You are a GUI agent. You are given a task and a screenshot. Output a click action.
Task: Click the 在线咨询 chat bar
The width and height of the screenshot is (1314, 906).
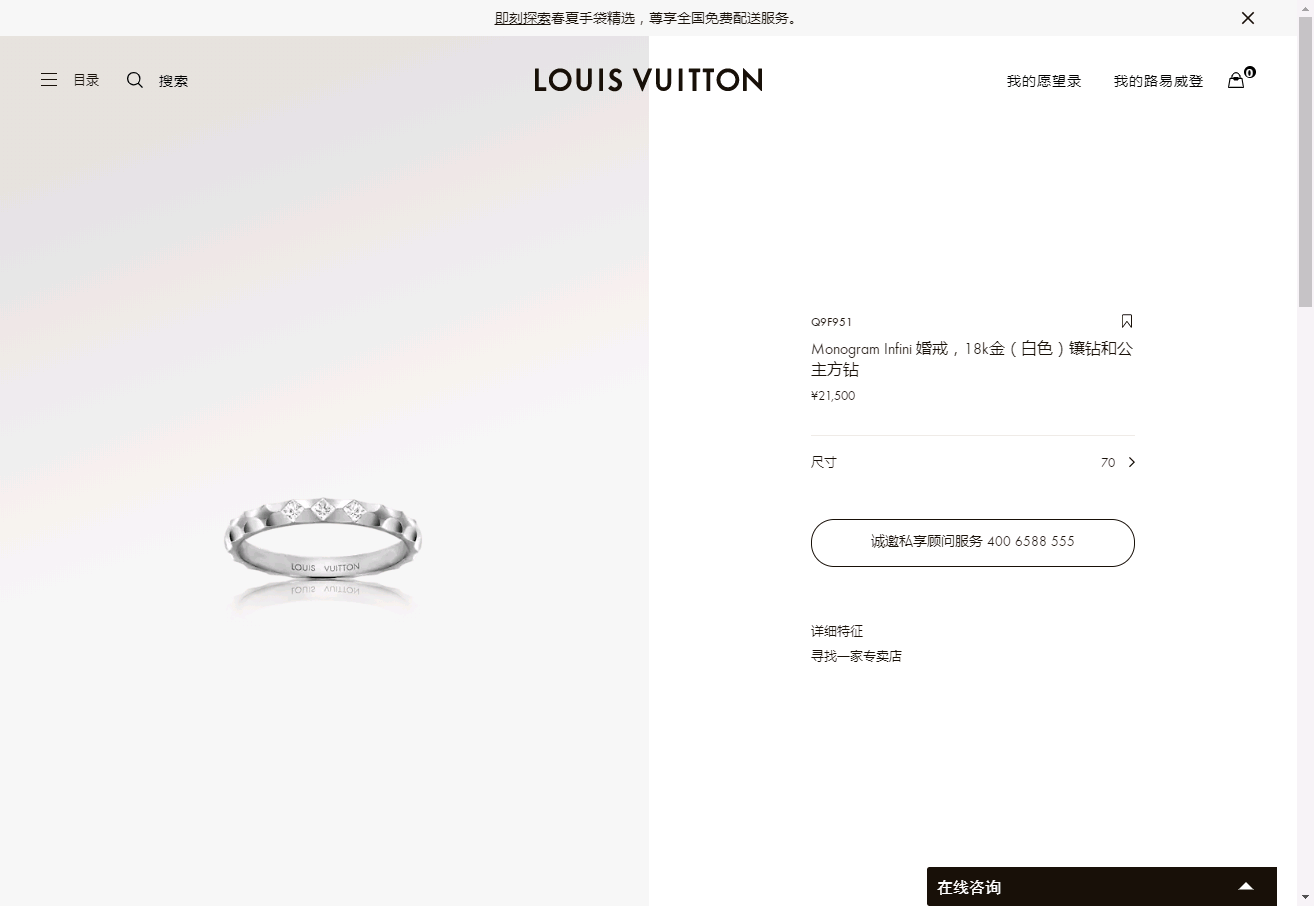coord(1102,886)
